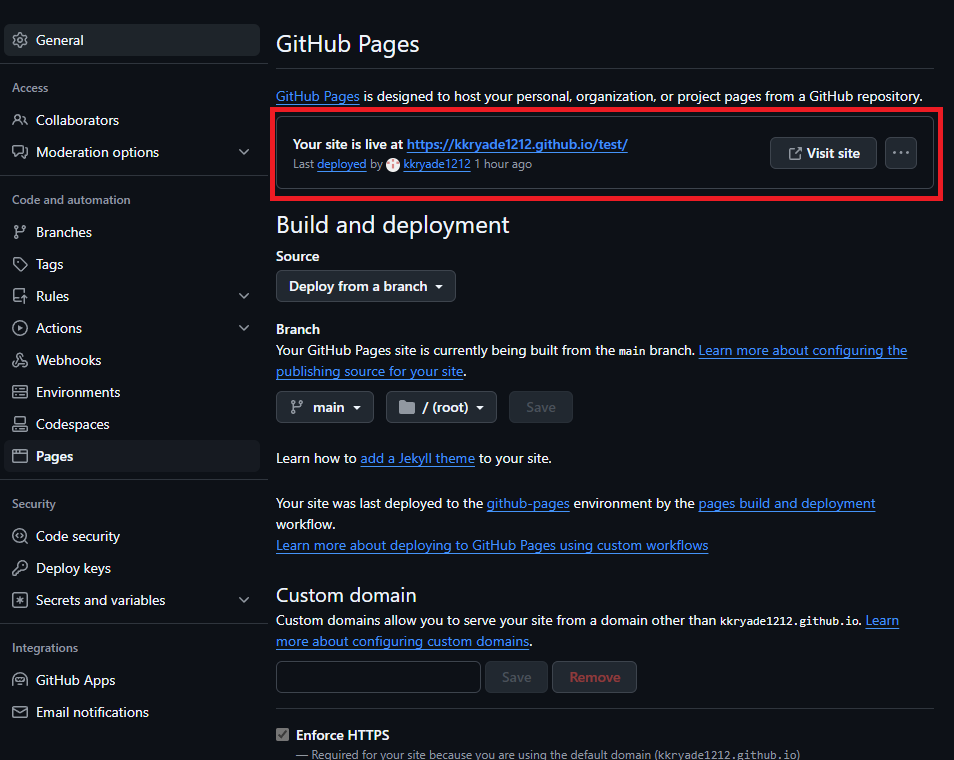
Task: Expand the Rules section chevron
Action: point(244,296)
